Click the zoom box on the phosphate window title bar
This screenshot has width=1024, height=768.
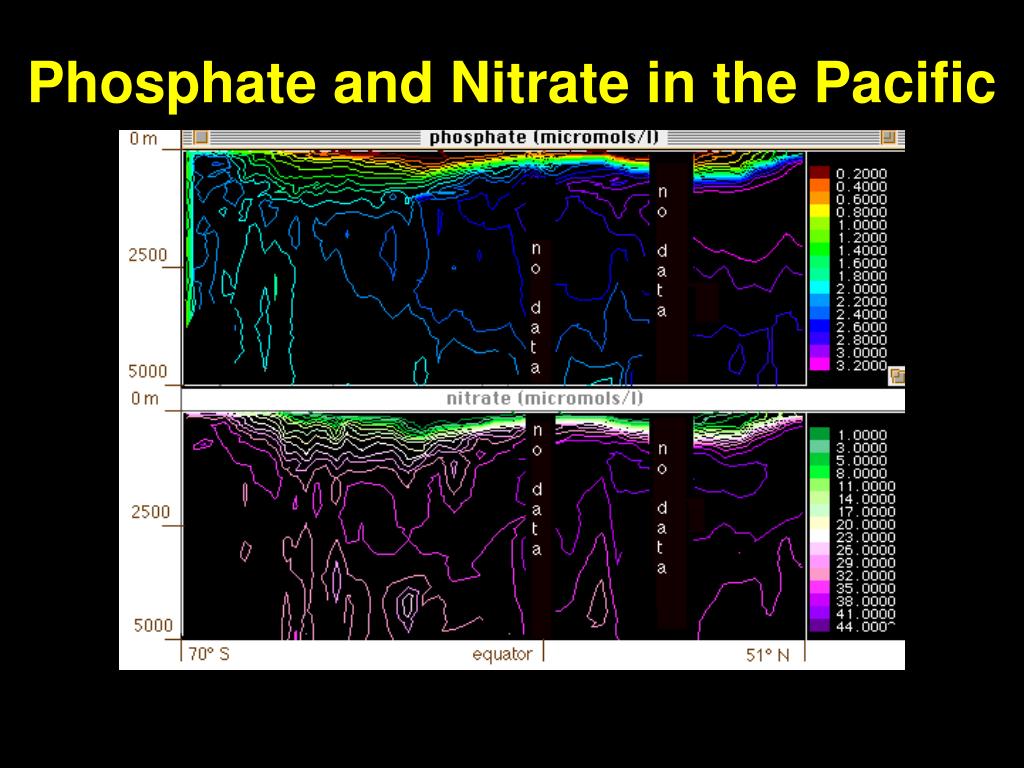[x=888, y=137]
